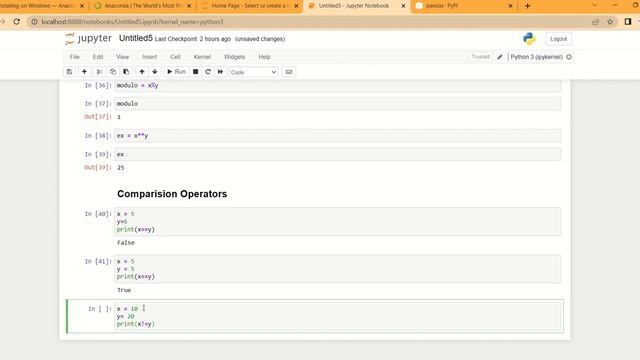
Task: Run the selected cell
Action: [x=176, y=72]
